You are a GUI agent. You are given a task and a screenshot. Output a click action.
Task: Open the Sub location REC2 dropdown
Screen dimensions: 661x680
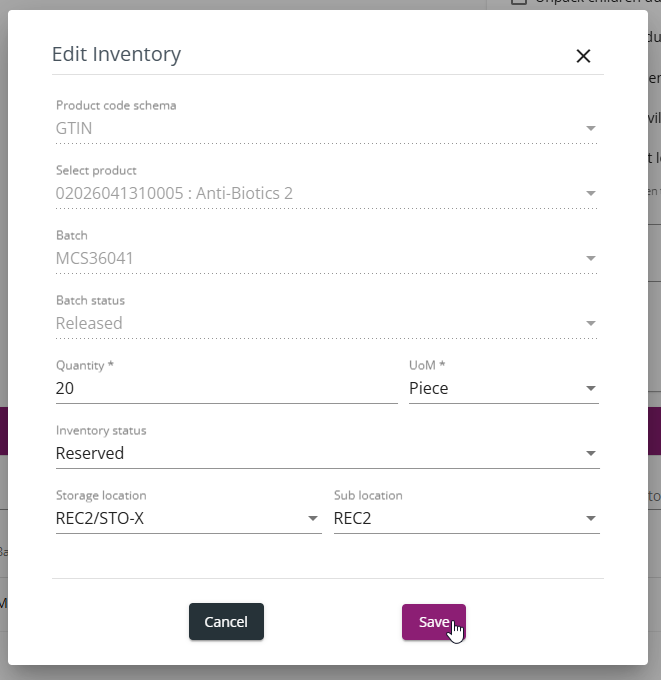pyautogui.click(x=467, y=519)
